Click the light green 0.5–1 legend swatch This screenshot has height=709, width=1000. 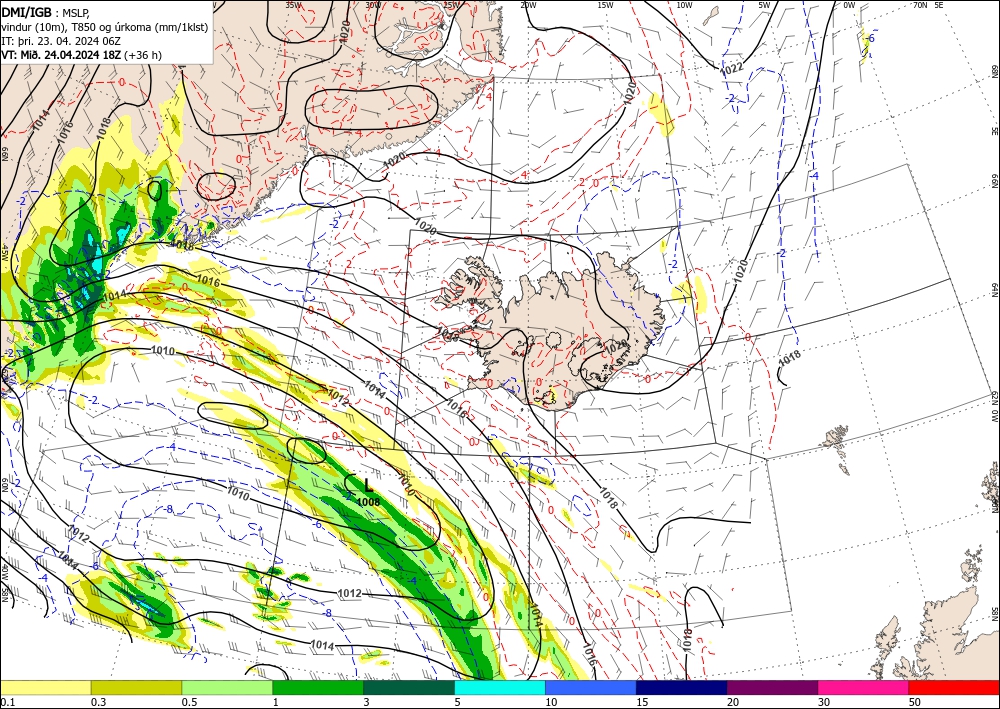point(227,687)
